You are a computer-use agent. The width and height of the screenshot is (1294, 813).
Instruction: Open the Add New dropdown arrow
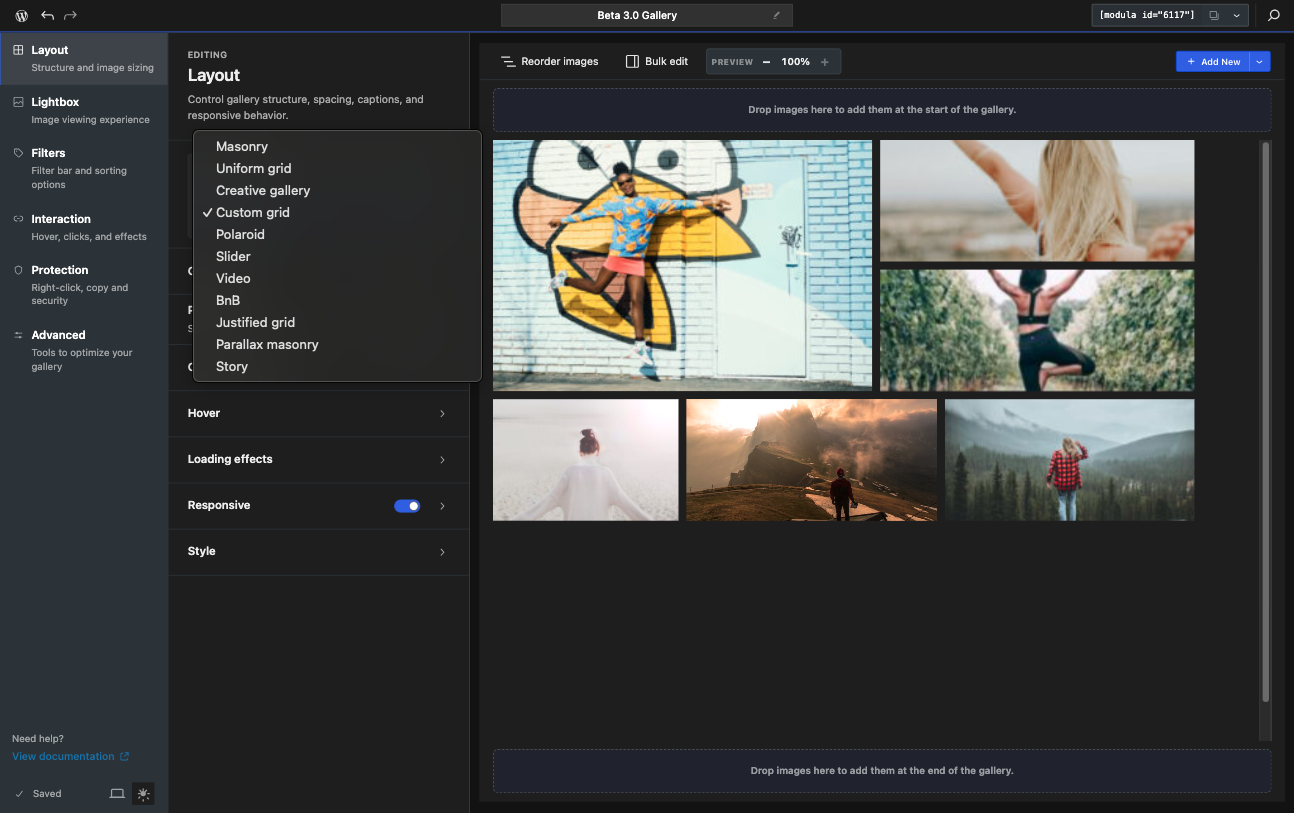pos(1260,62)
